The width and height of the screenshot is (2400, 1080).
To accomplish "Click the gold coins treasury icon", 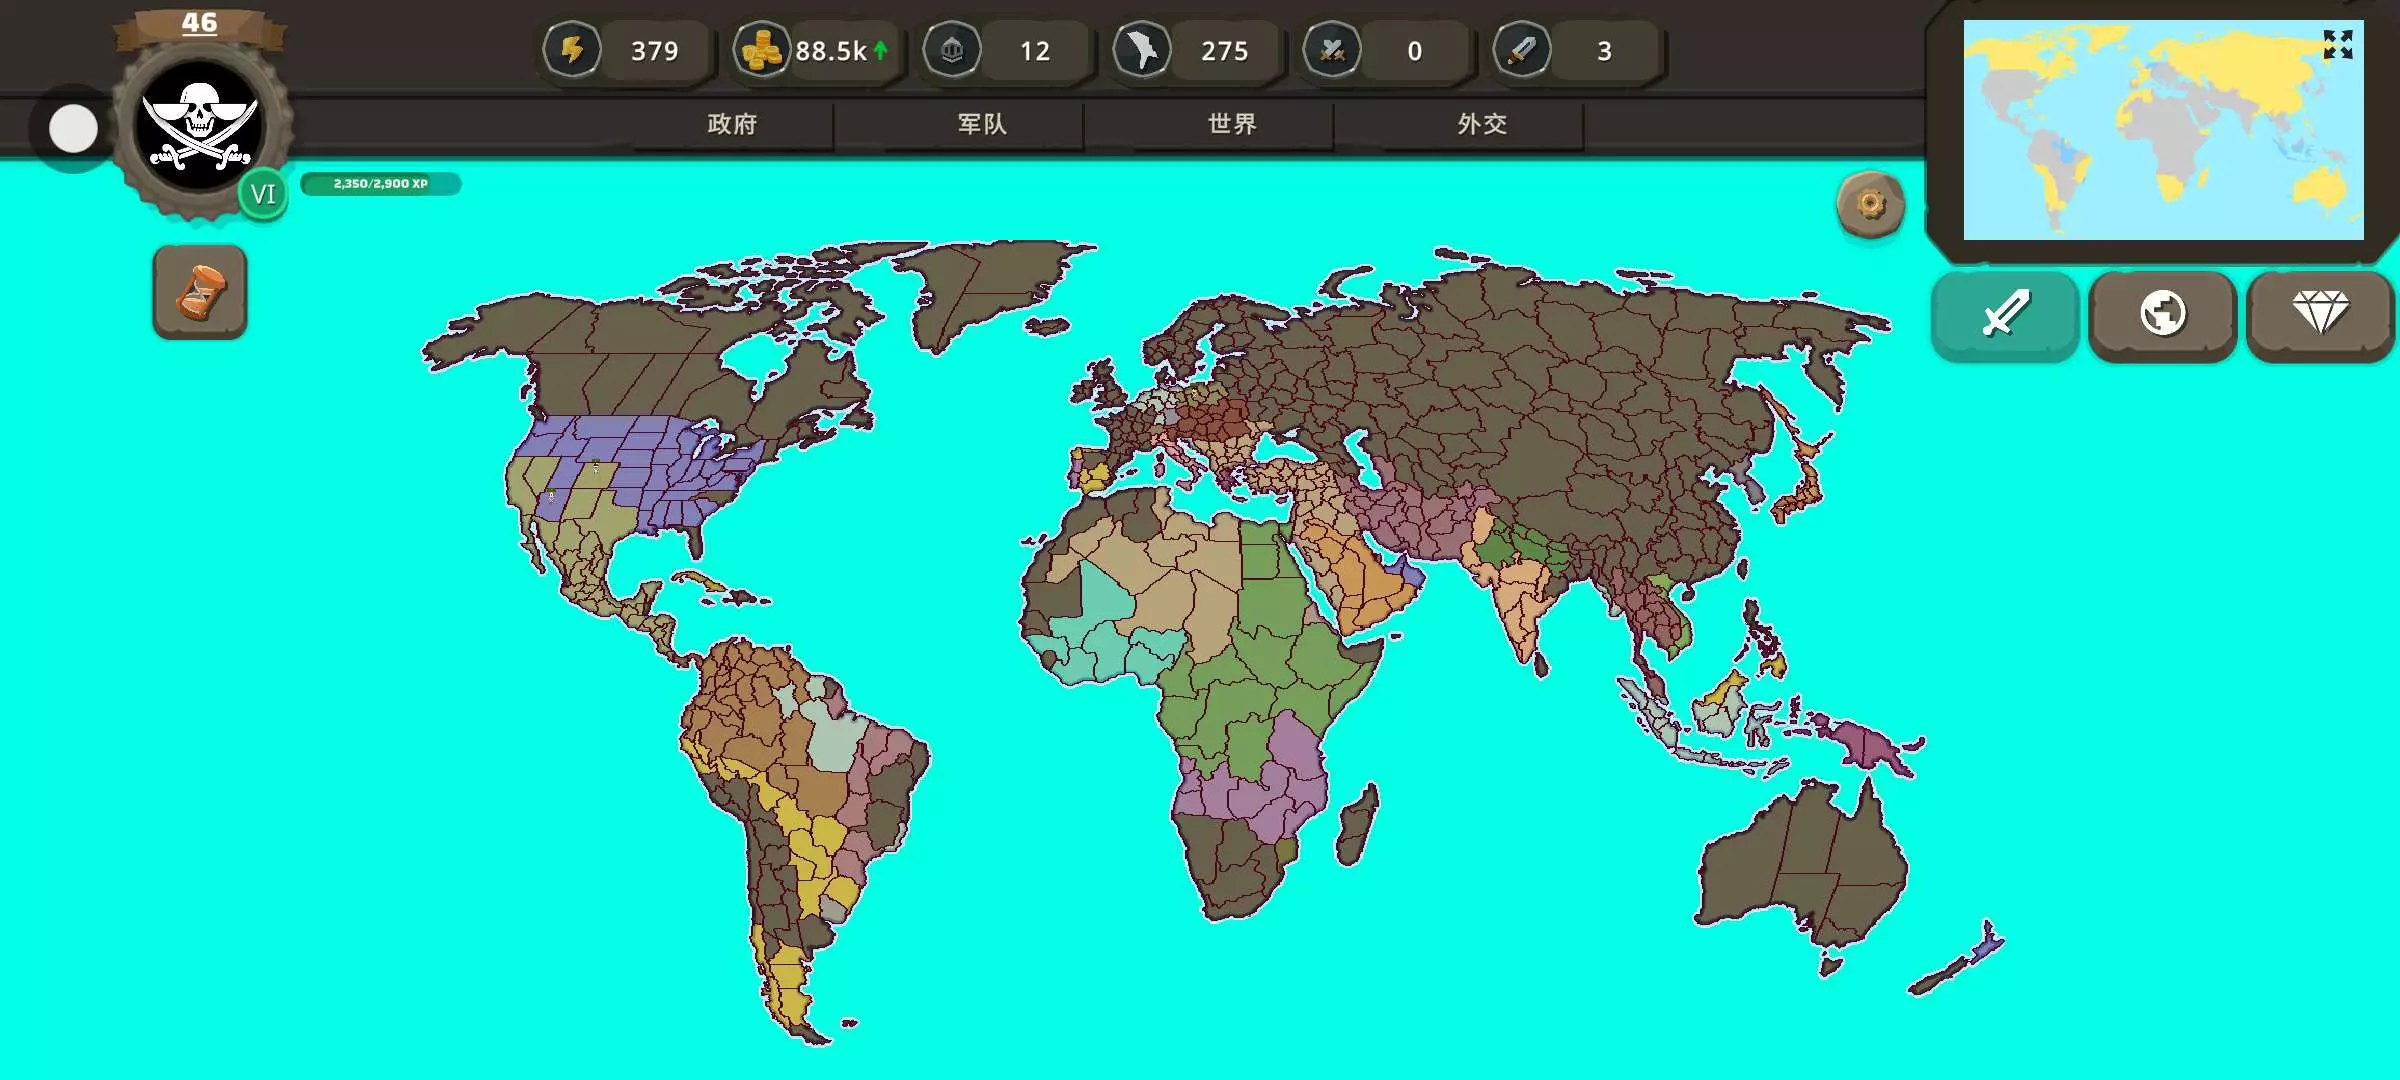I will (762, 50).
